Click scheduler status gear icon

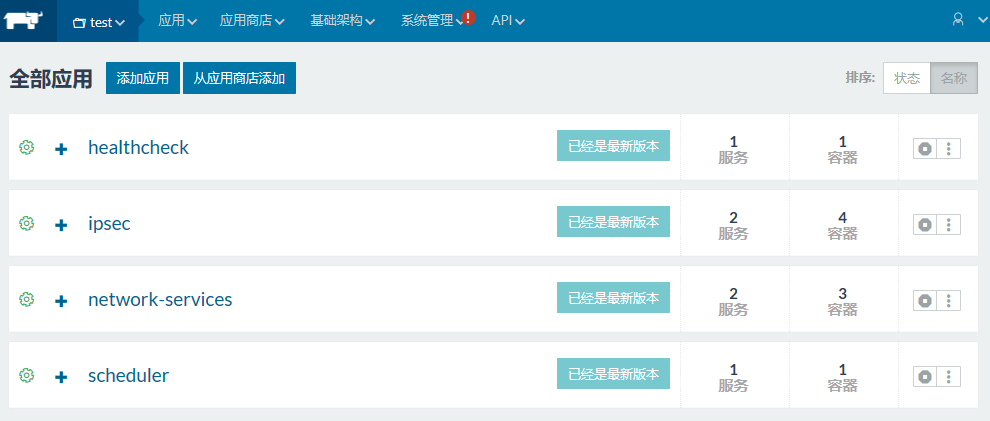click(26, 376)
